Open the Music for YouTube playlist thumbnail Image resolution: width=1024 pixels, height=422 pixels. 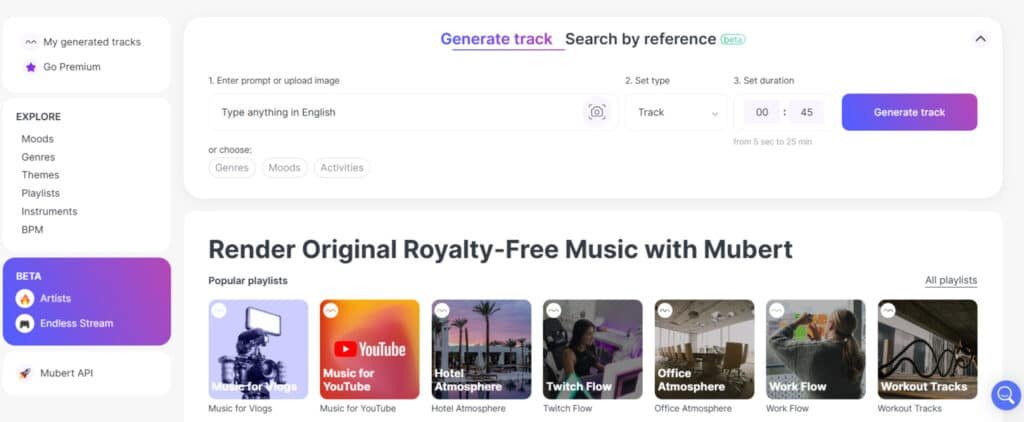tap(370, 349)
